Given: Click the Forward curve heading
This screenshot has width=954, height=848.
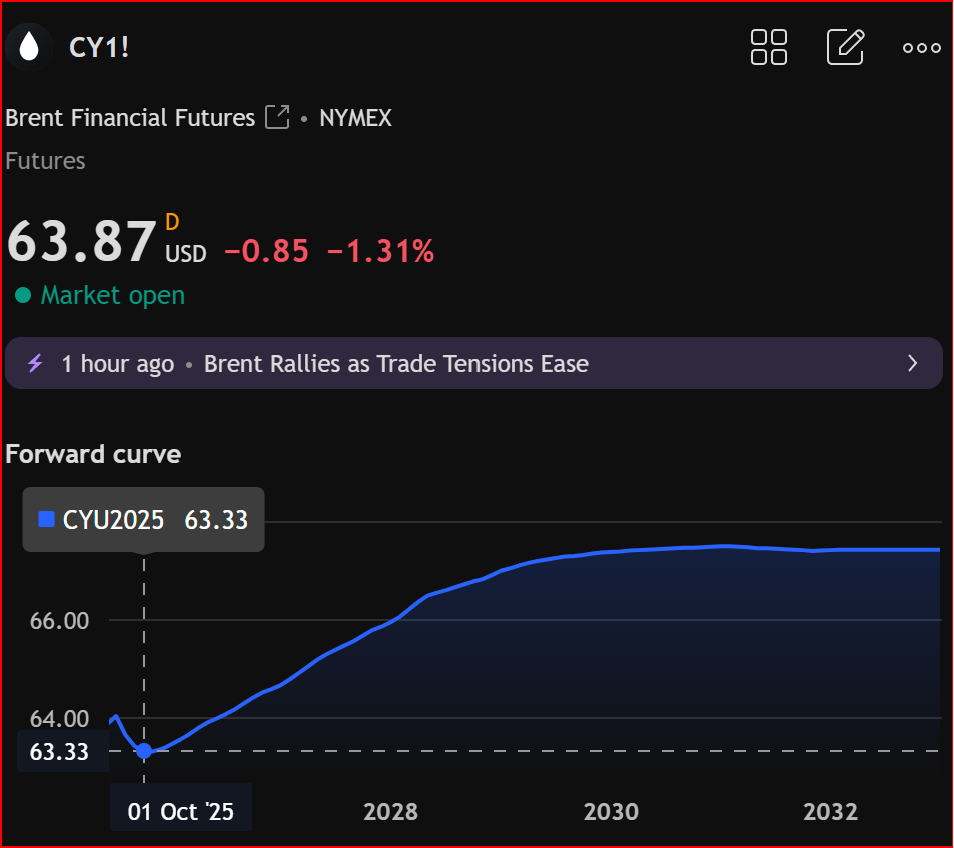Looking at the screenshot, I should pyautogui.click(x=93, y=454).
